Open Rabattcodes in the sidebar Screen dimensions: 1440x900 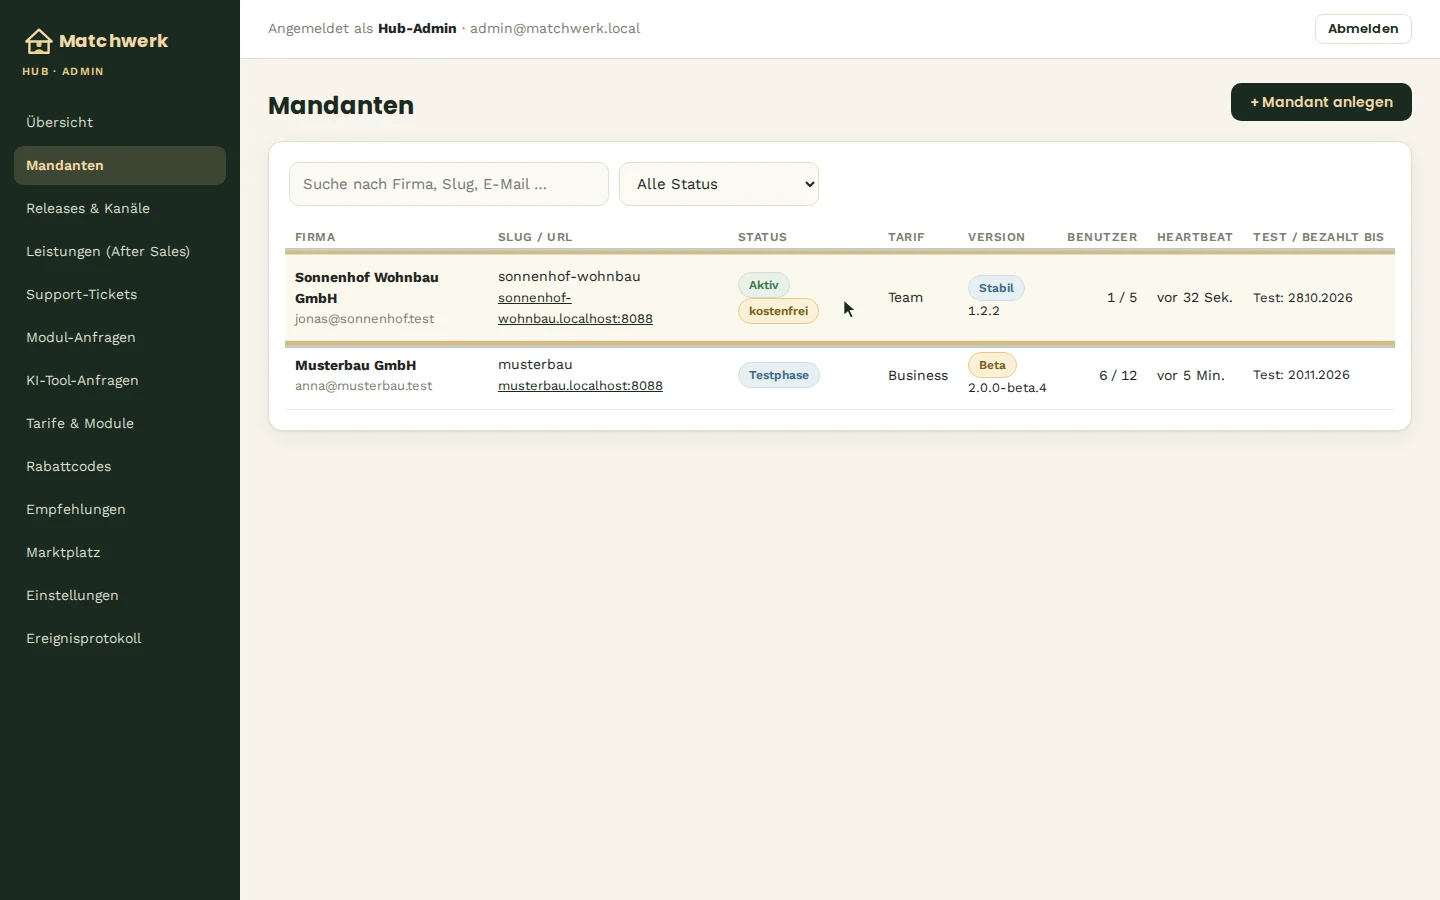[120, 466]
